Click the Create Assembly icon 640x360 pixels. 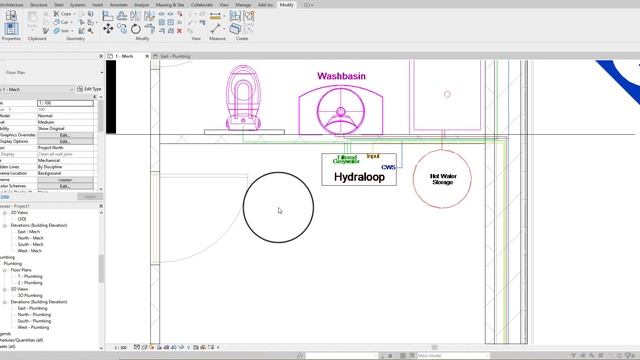coord(235,16)
